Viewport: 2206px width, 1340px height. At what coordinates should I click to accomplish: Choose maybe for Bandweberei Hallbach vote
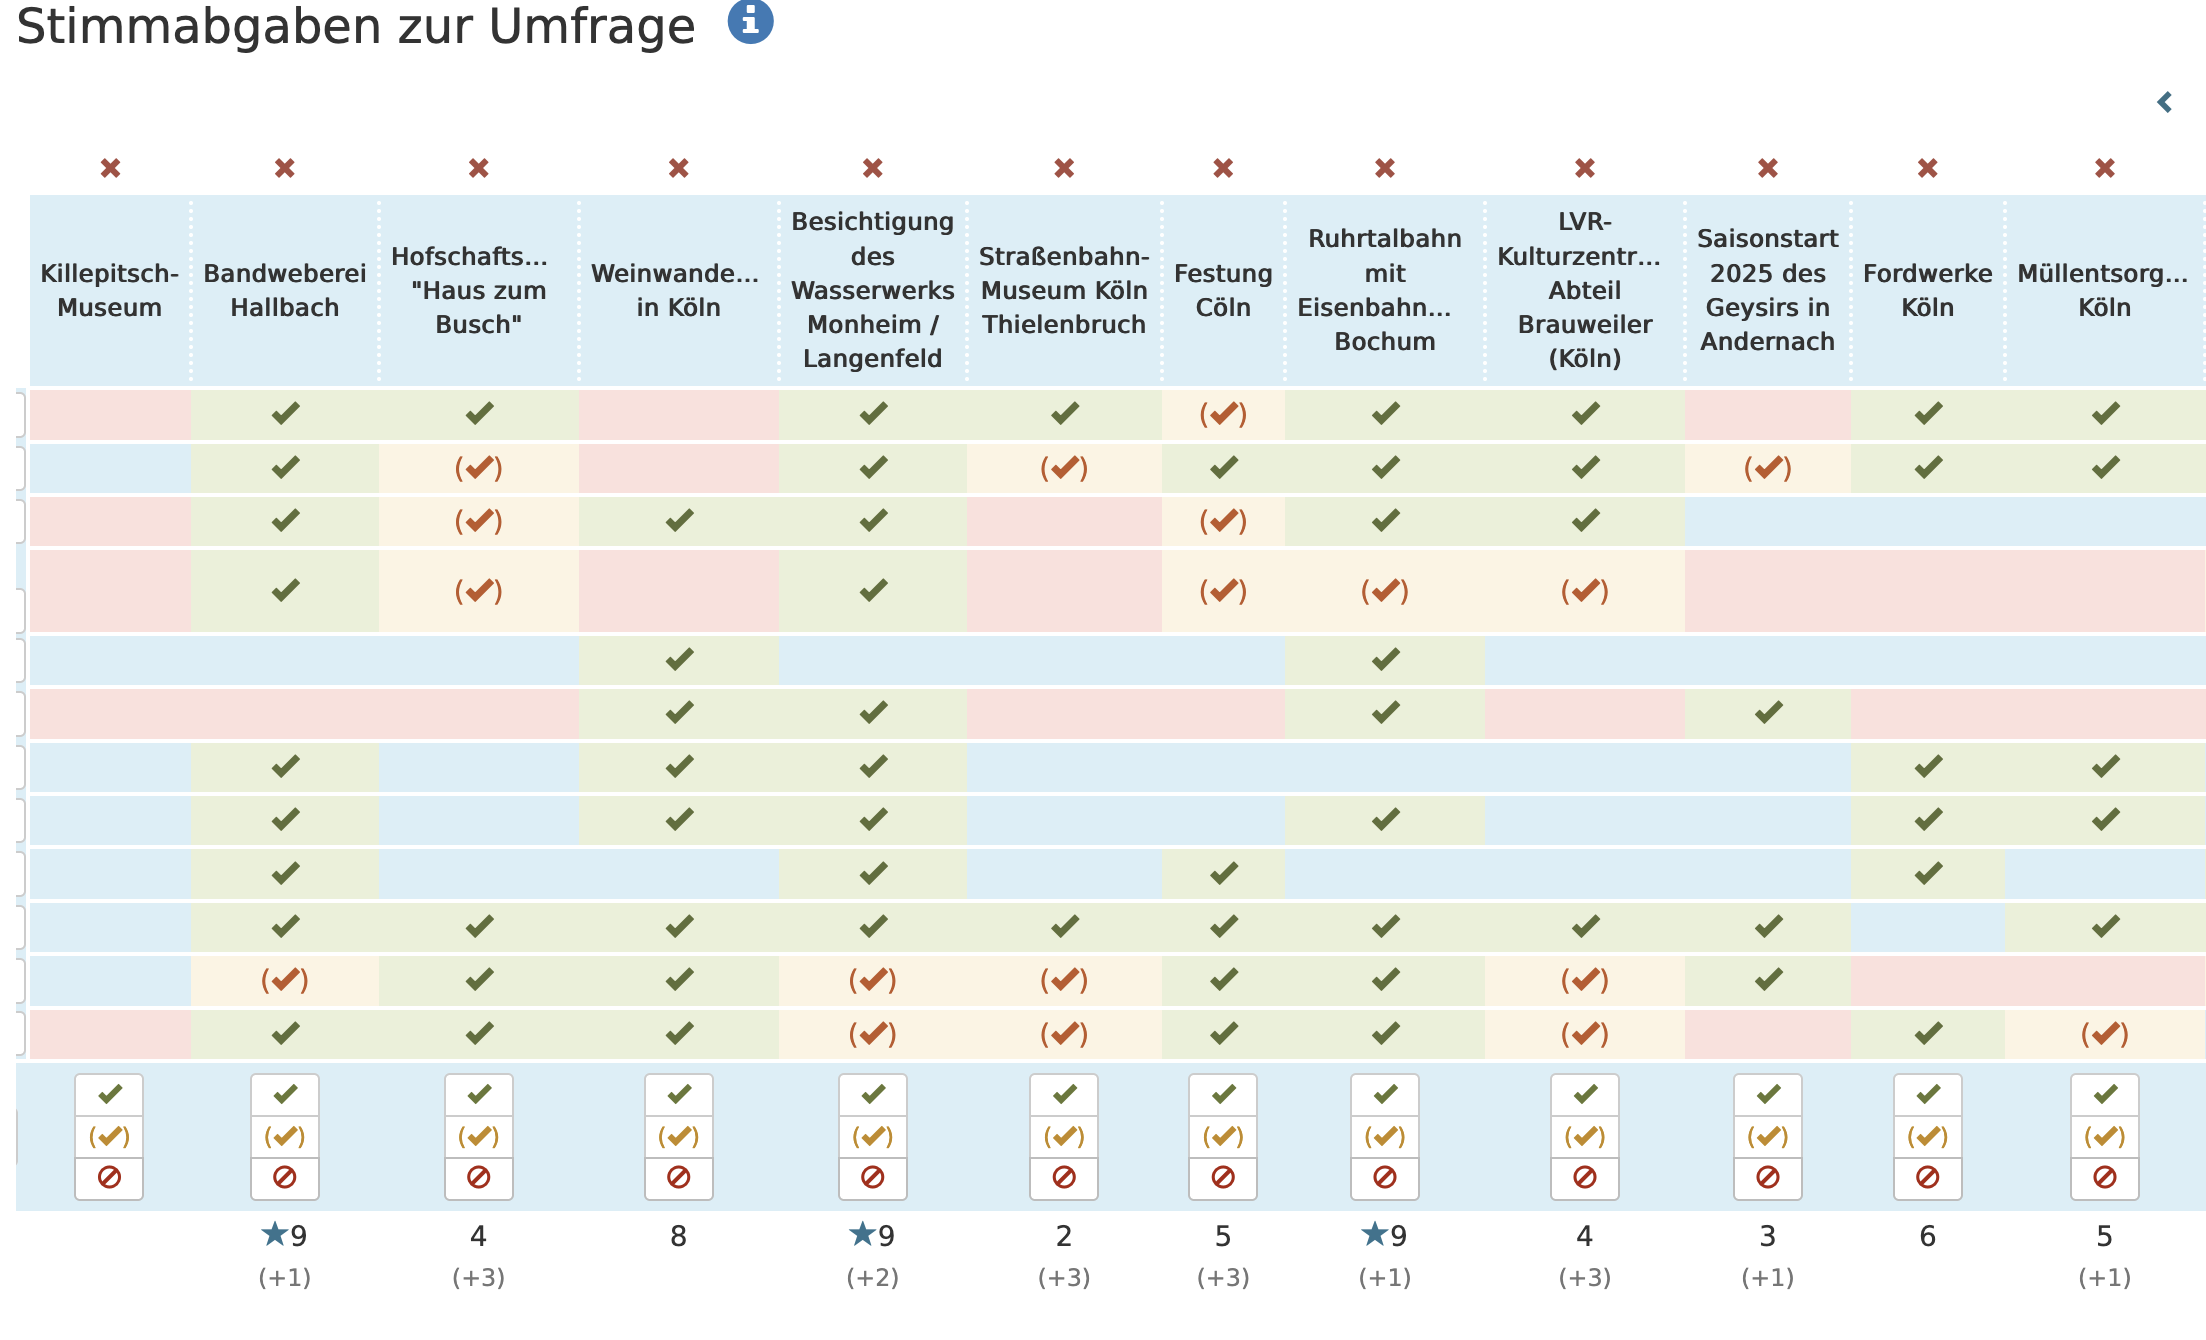(285, 1137)
